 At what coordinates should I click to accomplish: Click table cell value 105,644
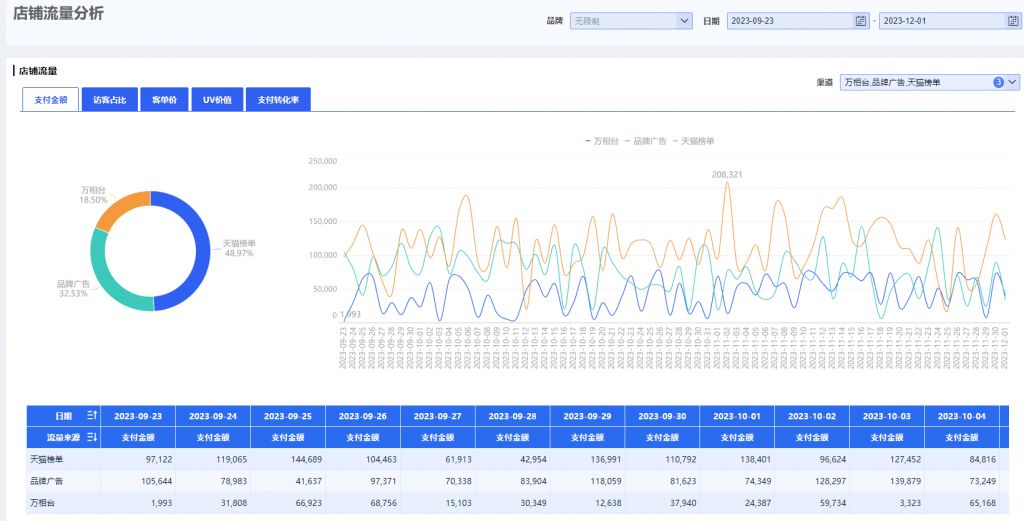click(x=157, y=481)
